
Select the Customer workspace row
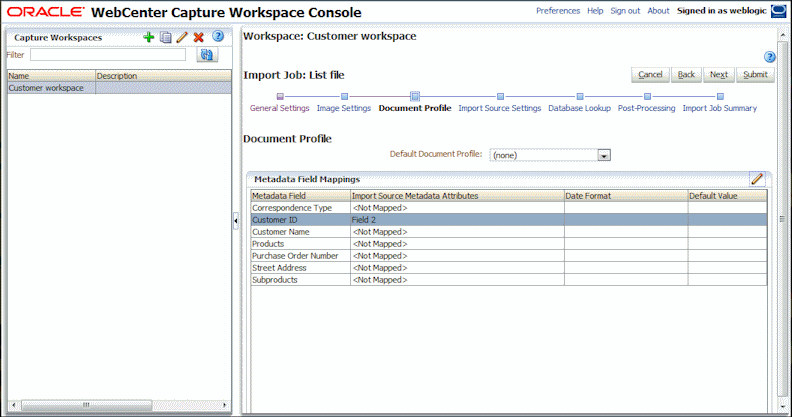(119, 88)
